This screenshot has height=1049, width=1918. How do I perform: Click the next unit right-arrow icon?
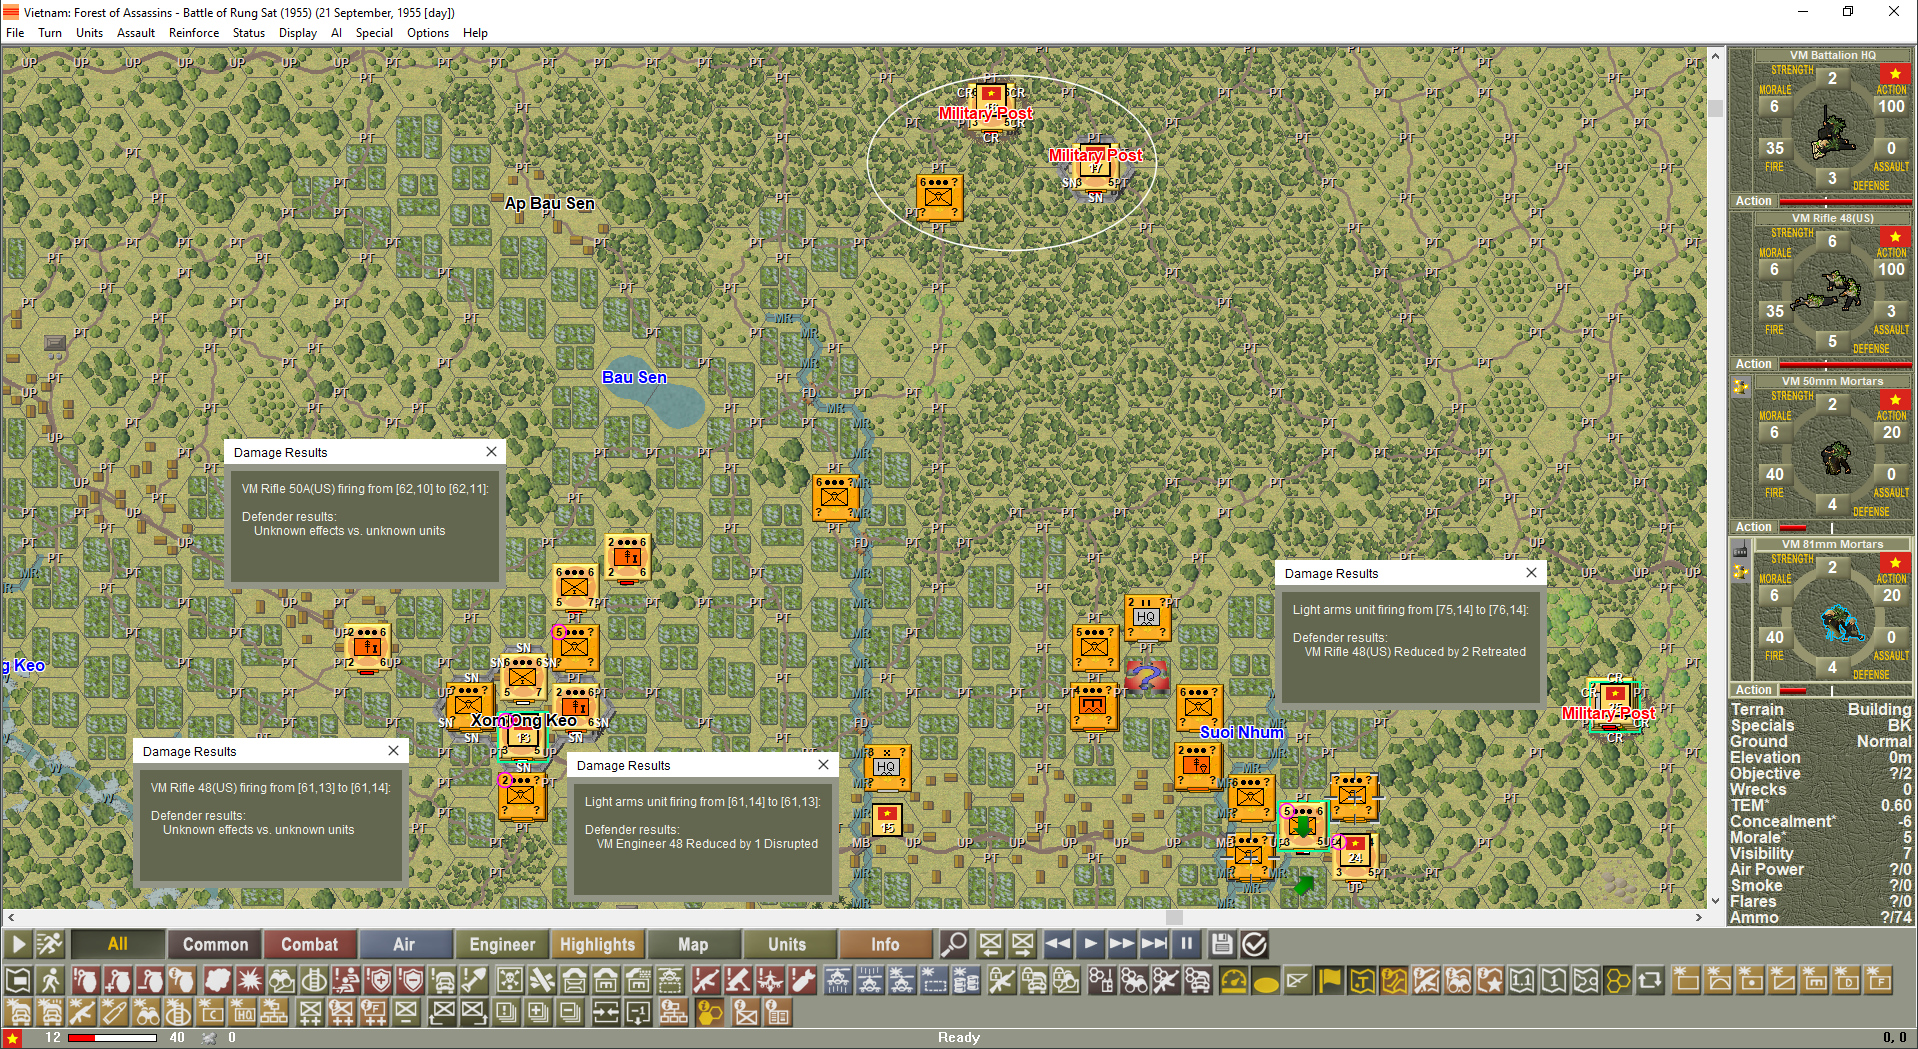(x=1022, y=944)
